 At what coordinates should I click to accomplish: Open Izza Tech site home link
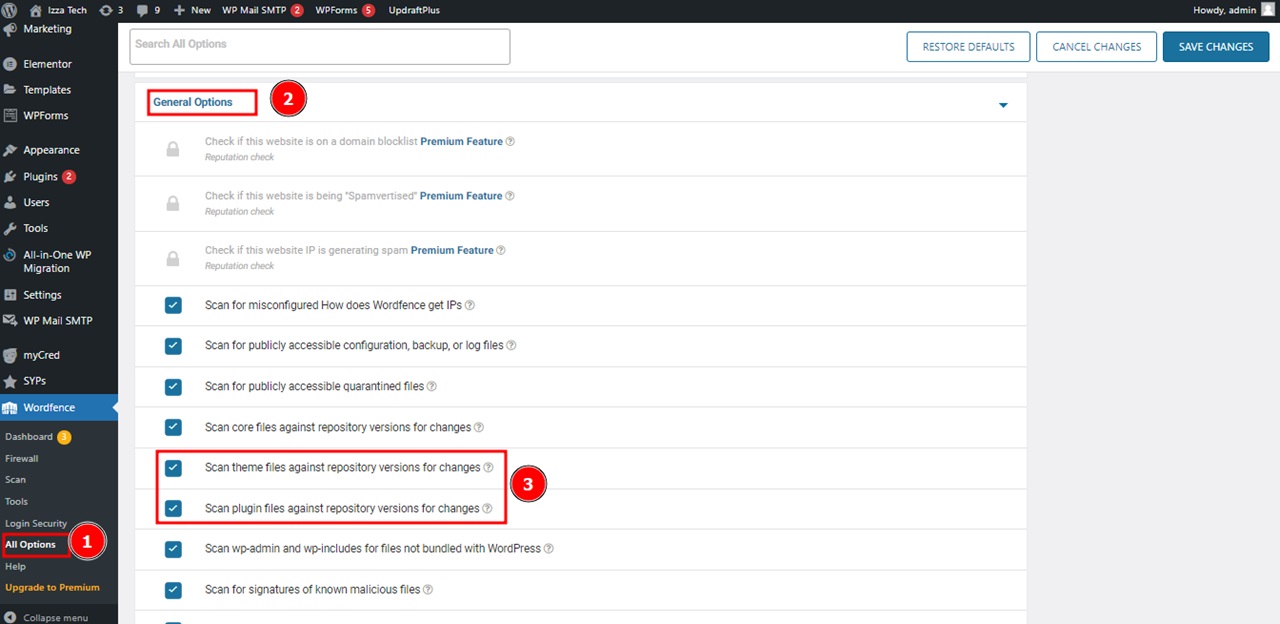click(x=57, y=10)
